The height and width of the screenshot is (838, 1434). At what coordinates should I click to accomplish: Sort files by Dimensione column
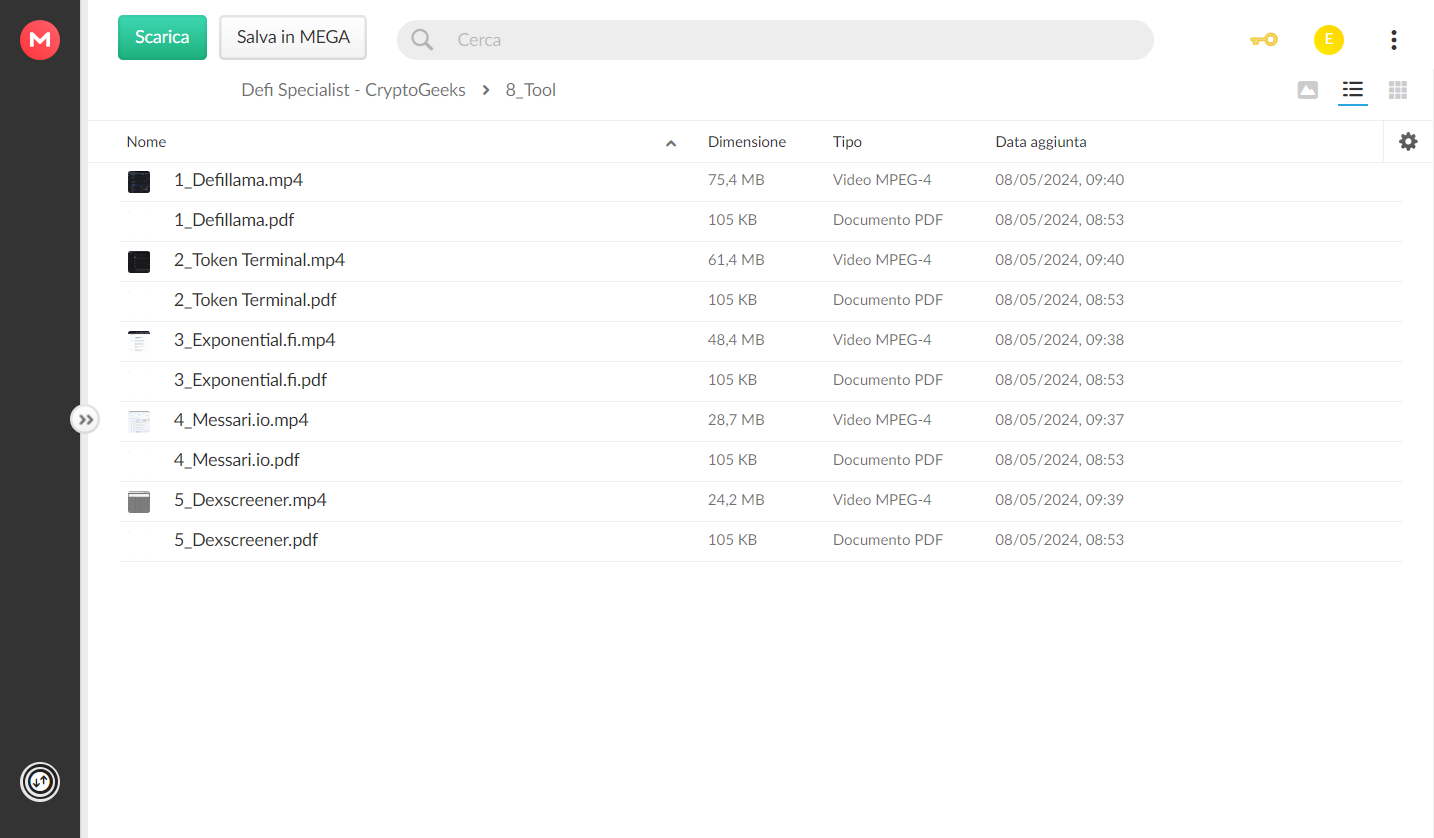[747, 142]
